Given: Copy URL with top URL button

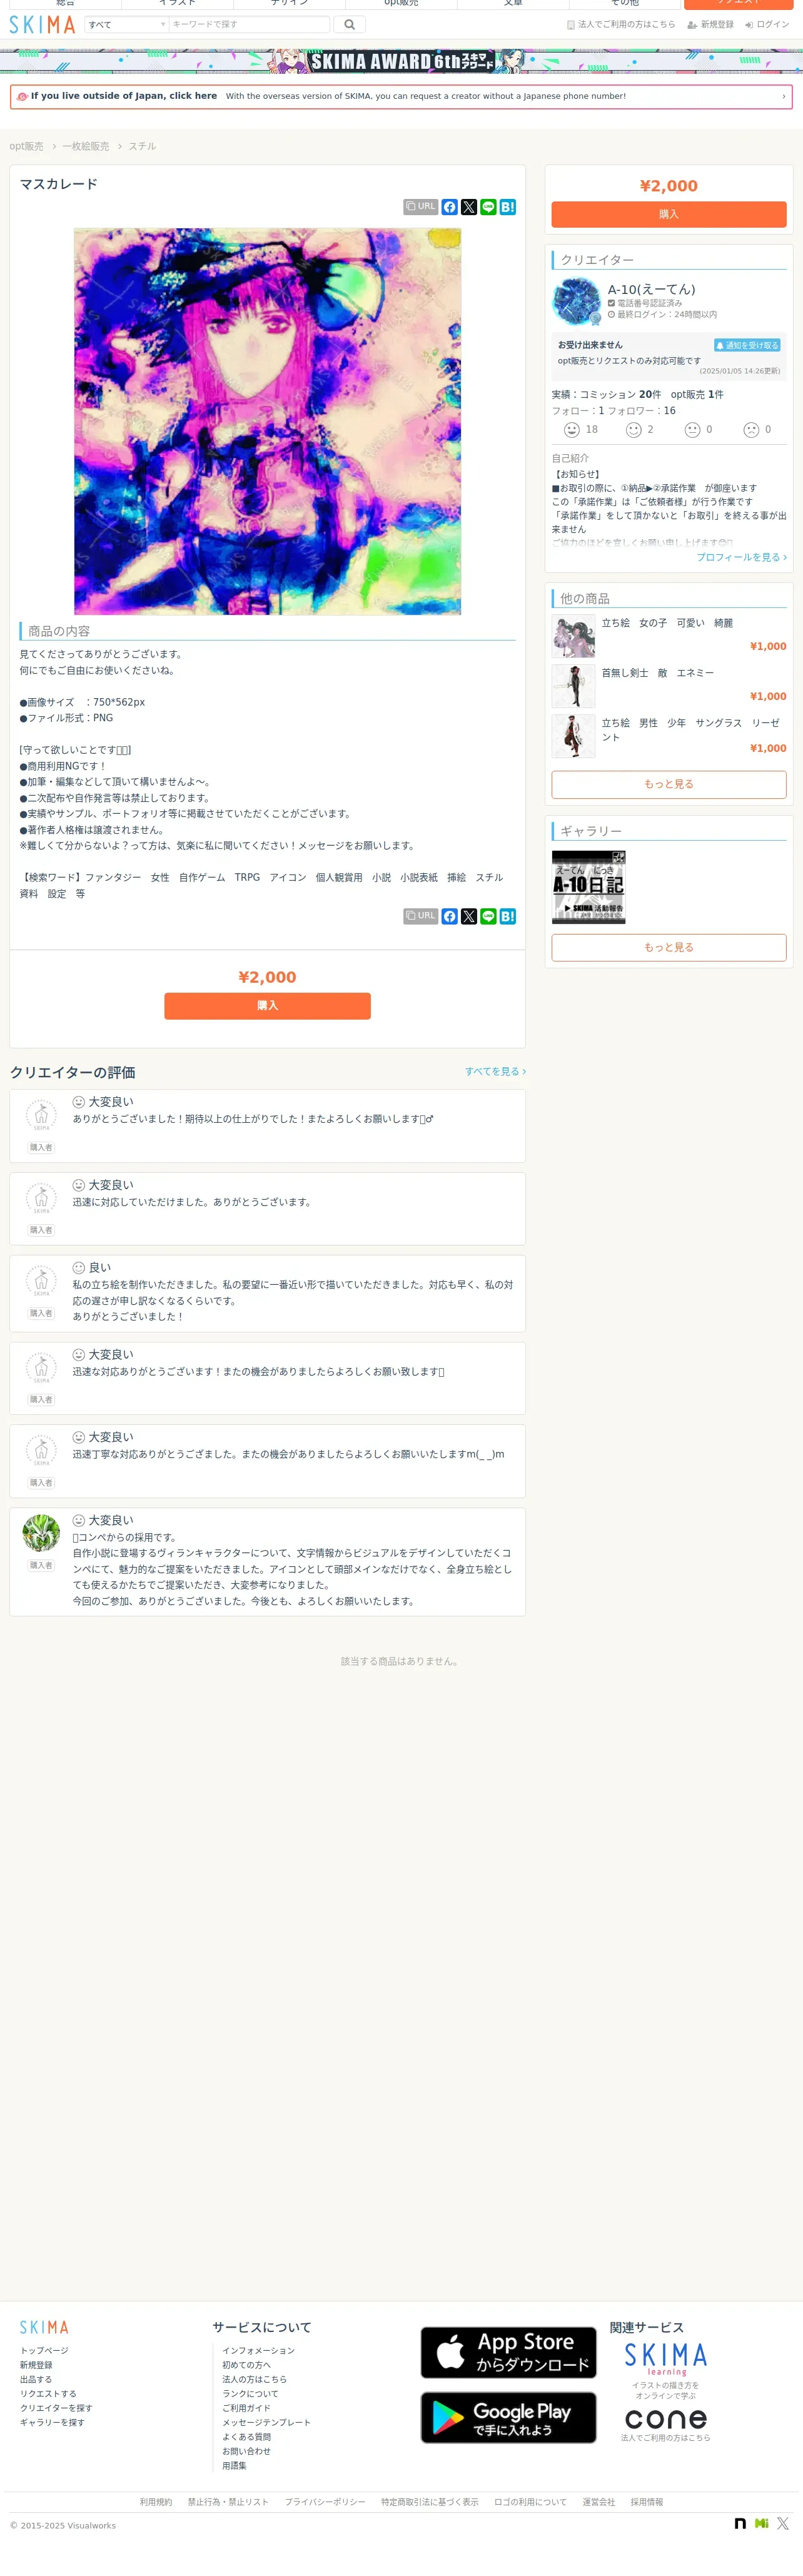Looking at the screenshot, I should [420, 207].
